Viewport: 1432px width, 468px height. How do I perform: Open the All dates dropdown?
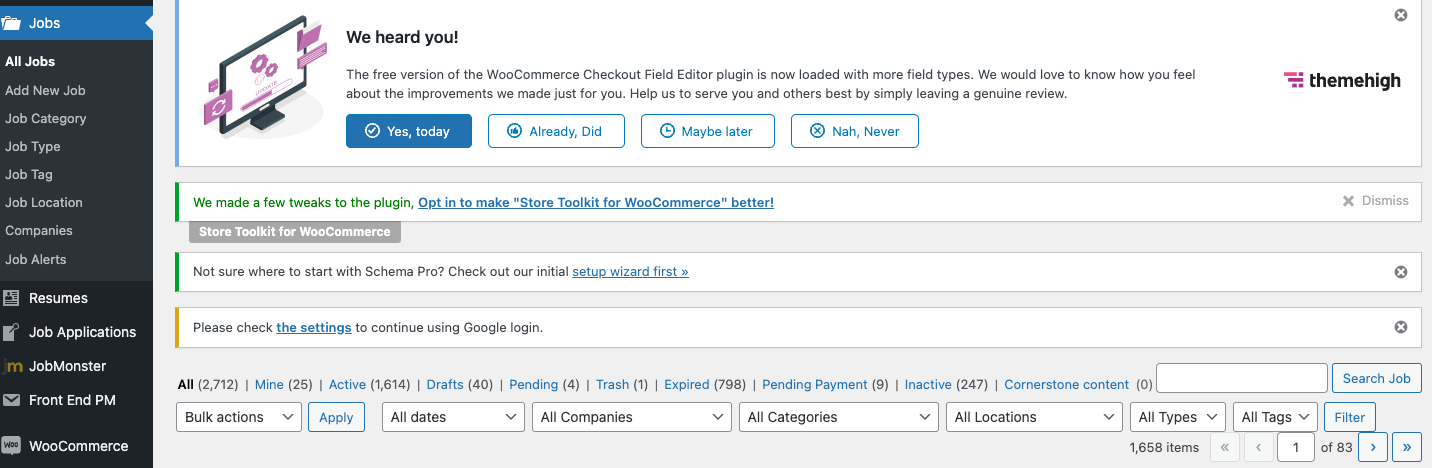pos(453,417)
